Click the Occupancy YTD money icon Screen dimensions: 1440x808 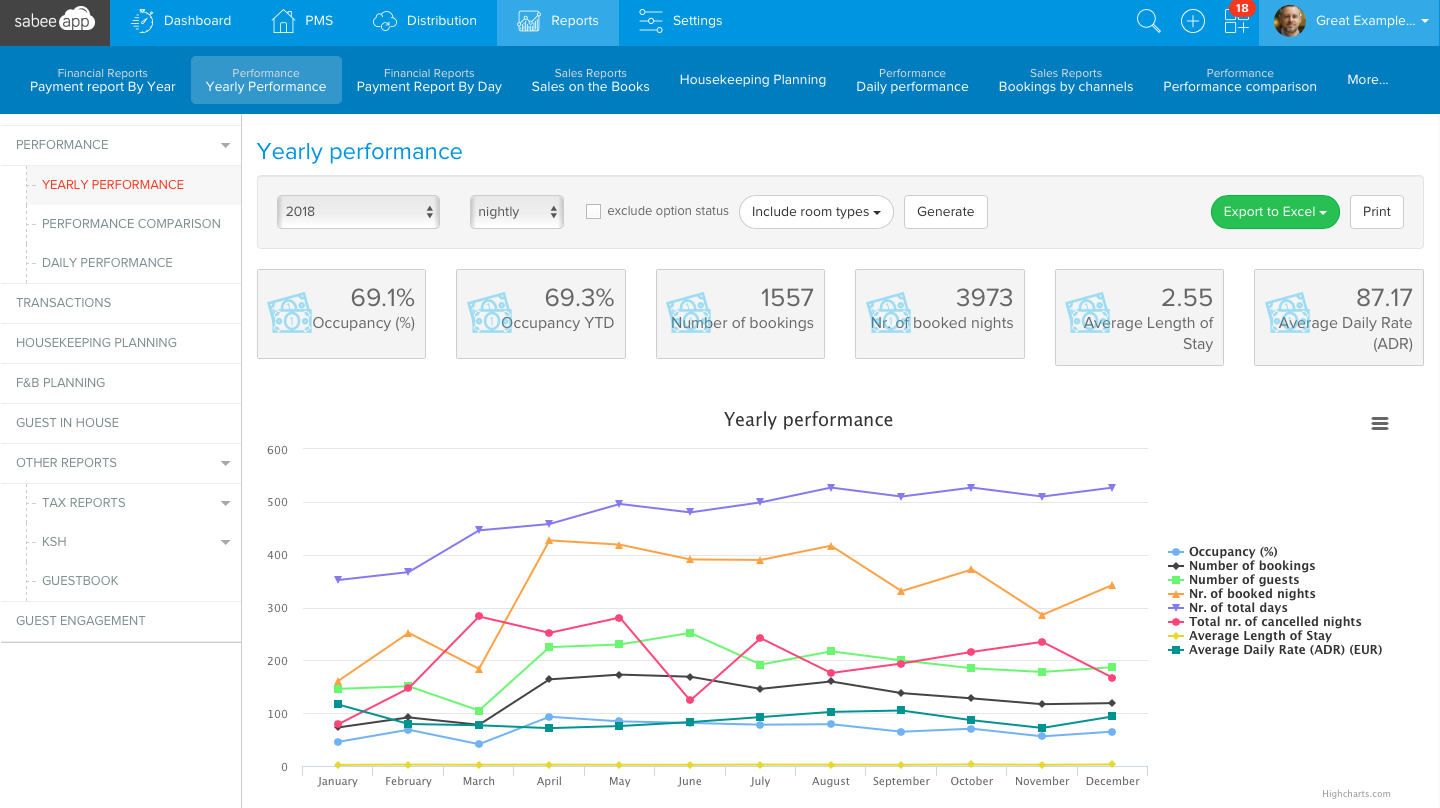pos(489,314)
